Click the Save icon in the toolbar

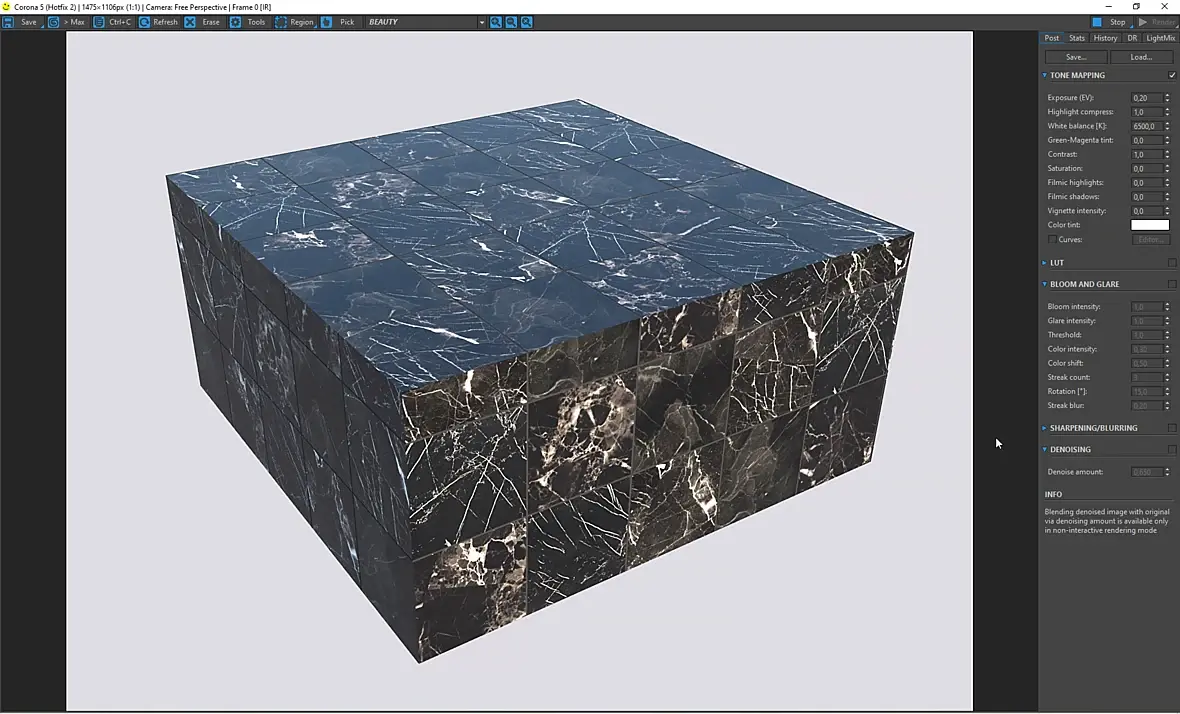point(8,22)
